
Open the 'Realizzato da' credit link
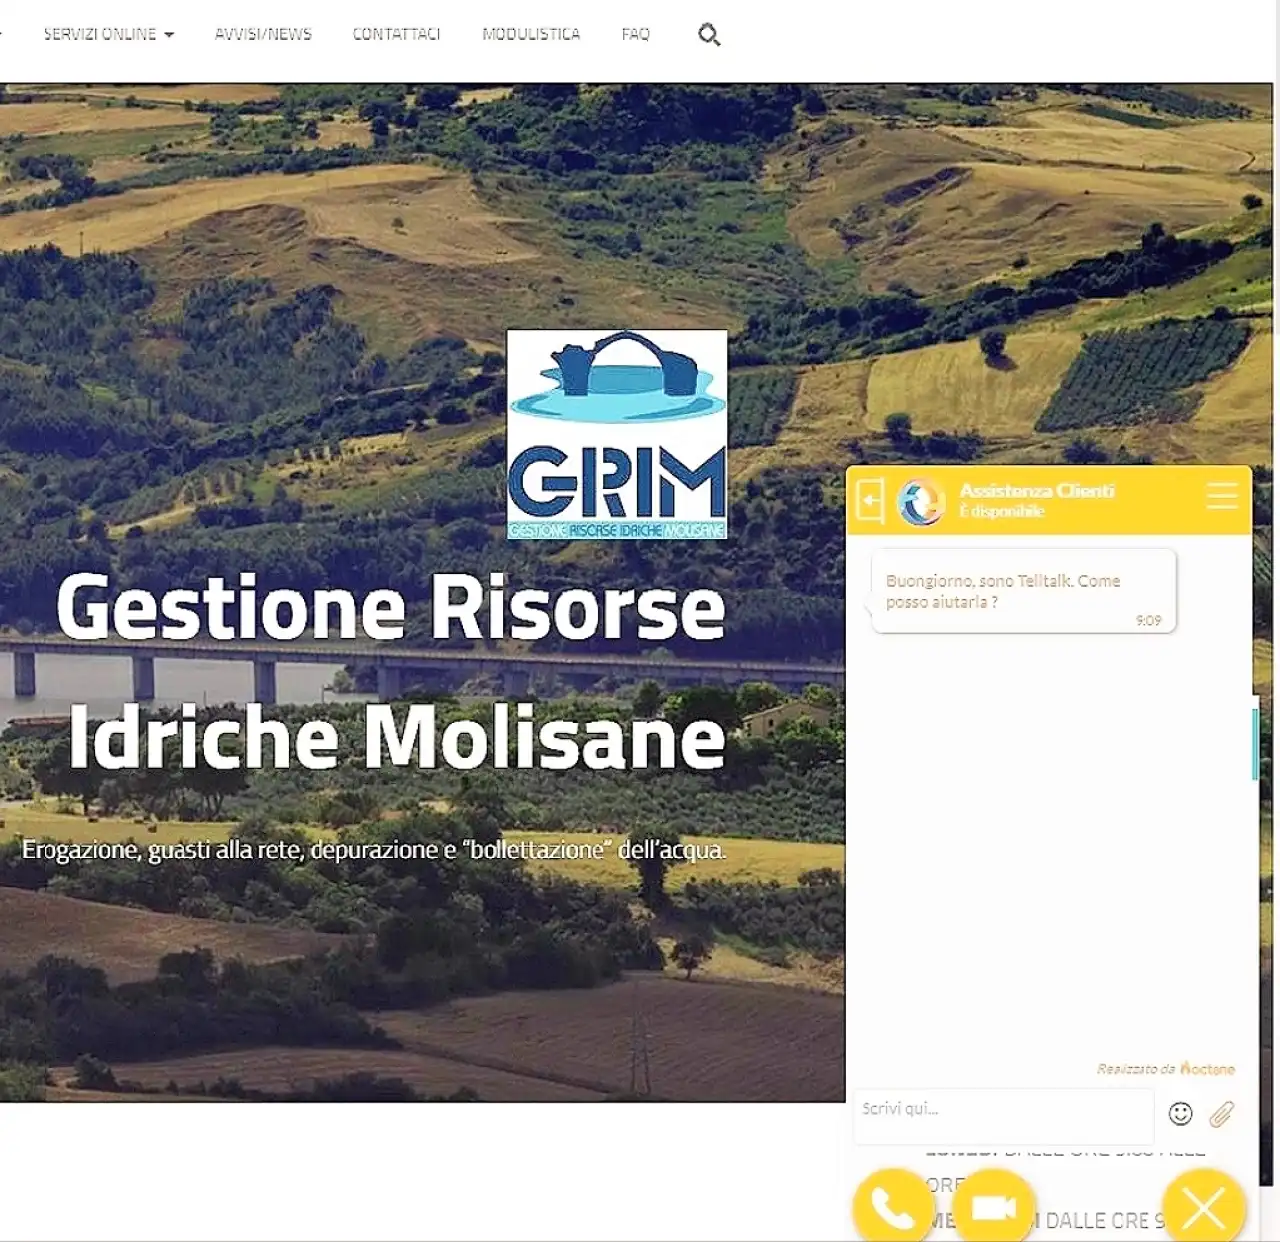1166,1069
